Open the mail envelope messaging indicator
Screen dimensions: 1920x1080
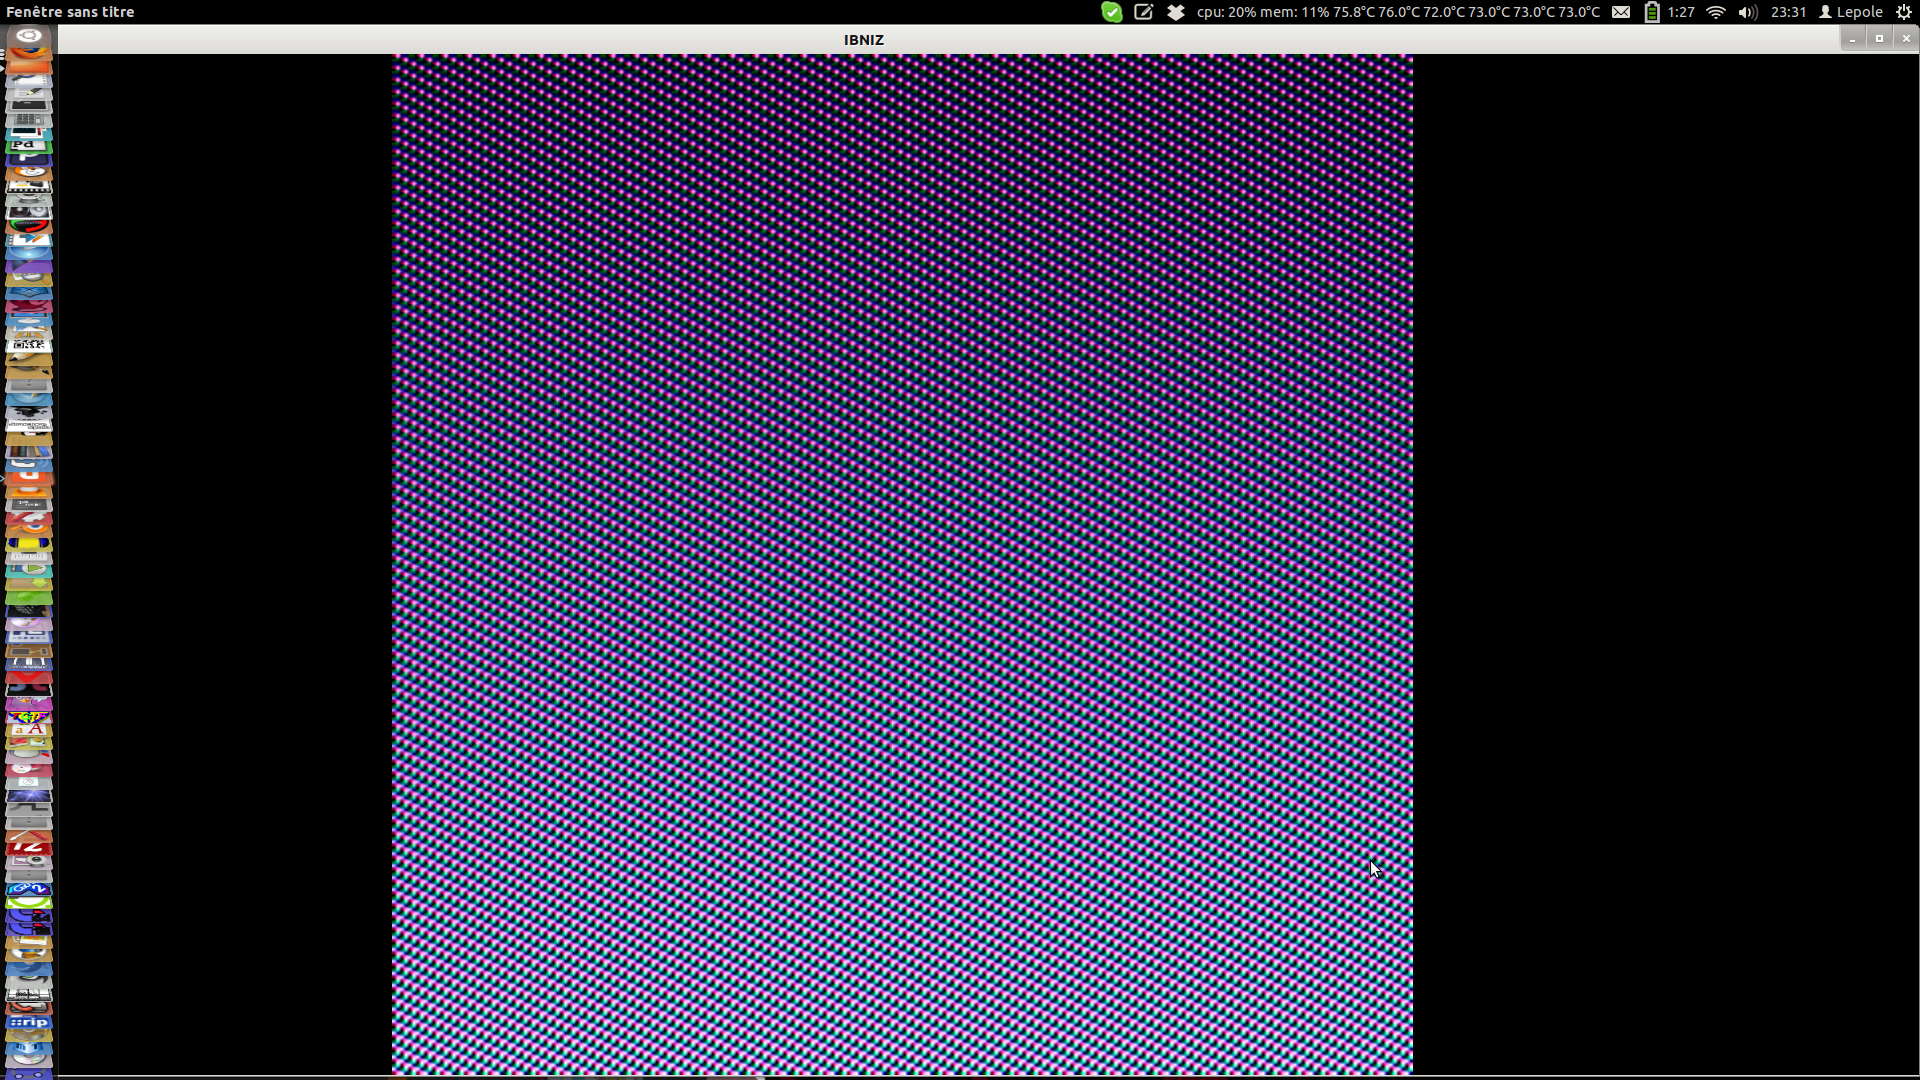point(1621,12)
